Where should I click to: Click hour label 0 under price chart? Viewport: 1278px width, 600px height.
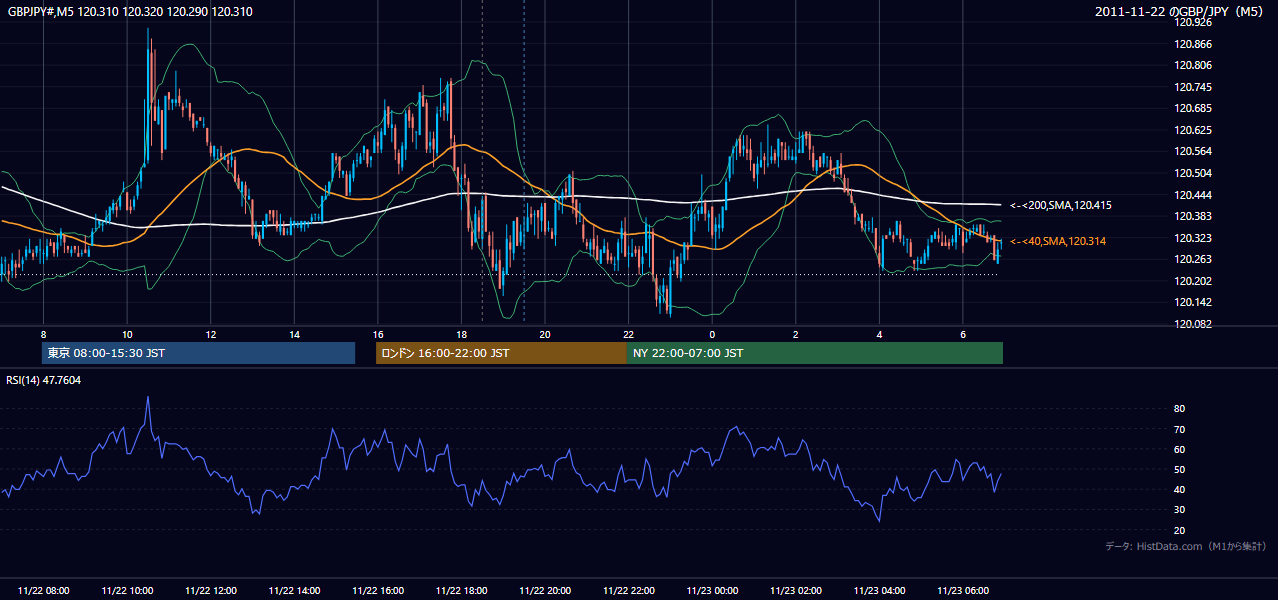coord(712,334)
